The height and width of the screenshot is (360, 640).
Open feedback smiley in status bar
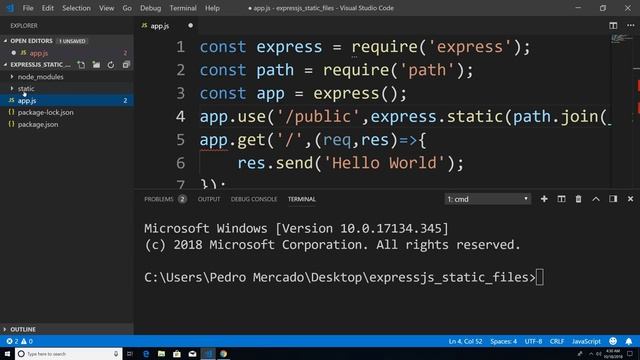point(613,341)
